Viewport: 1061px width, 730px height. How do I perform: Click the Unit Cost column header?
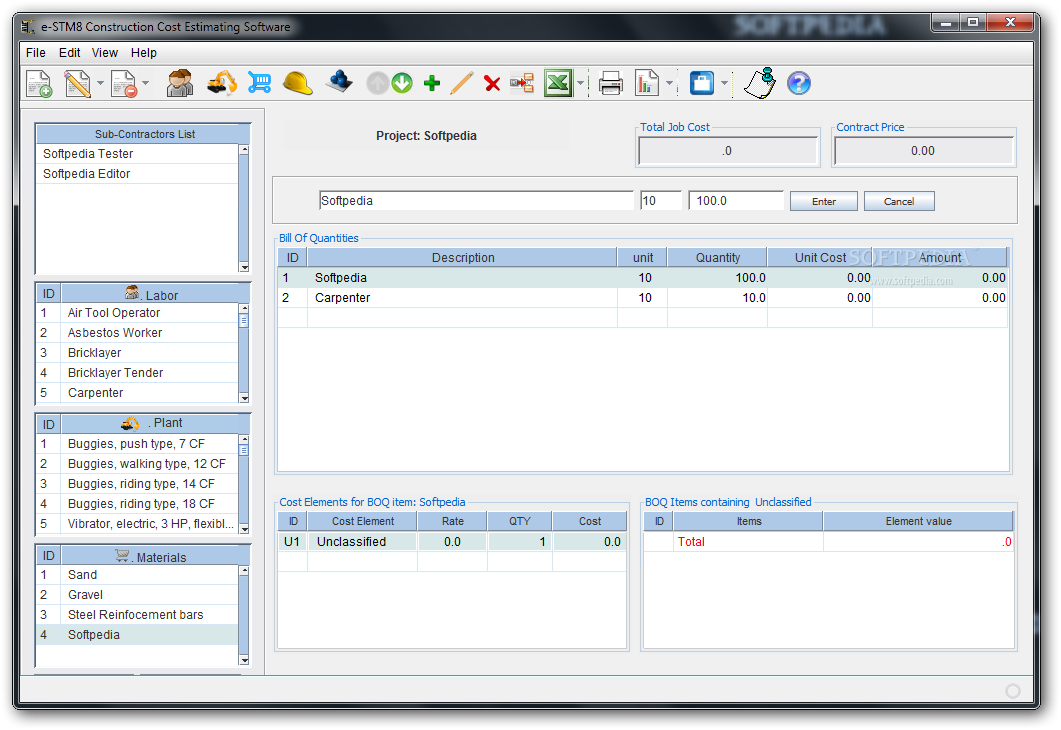click(819, 258)
